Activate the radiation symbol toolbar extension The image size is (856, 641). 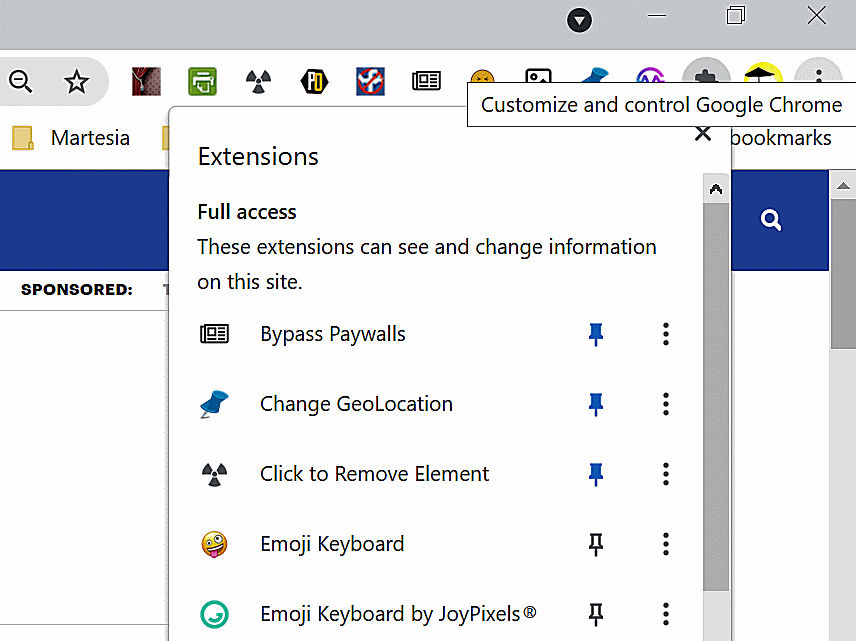click(x=258, y=81)
